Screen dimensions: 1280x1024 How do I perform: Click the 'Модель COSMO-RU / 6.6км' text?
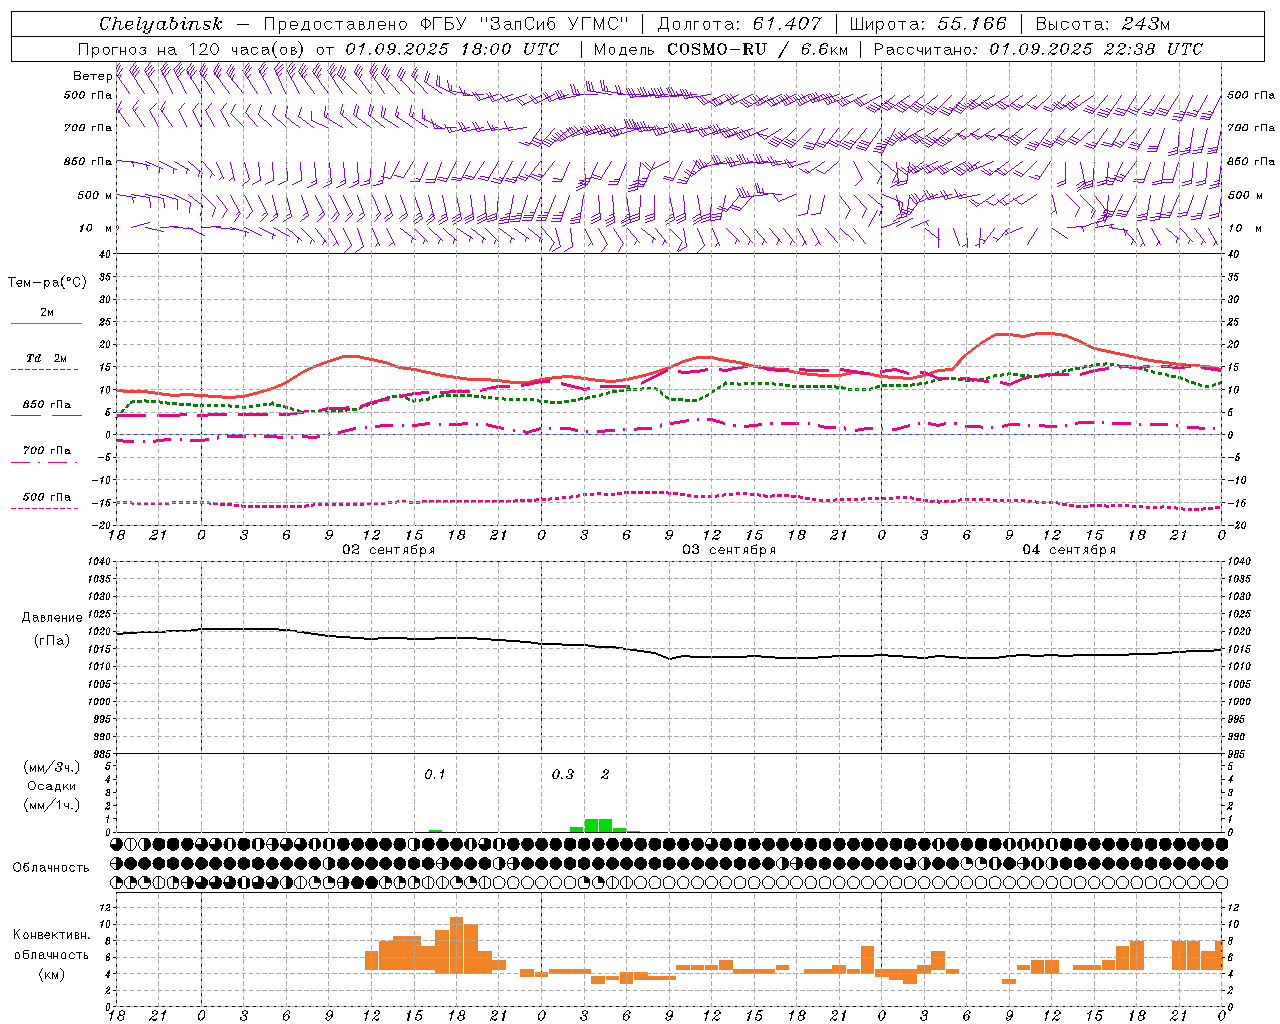(720, 49)
